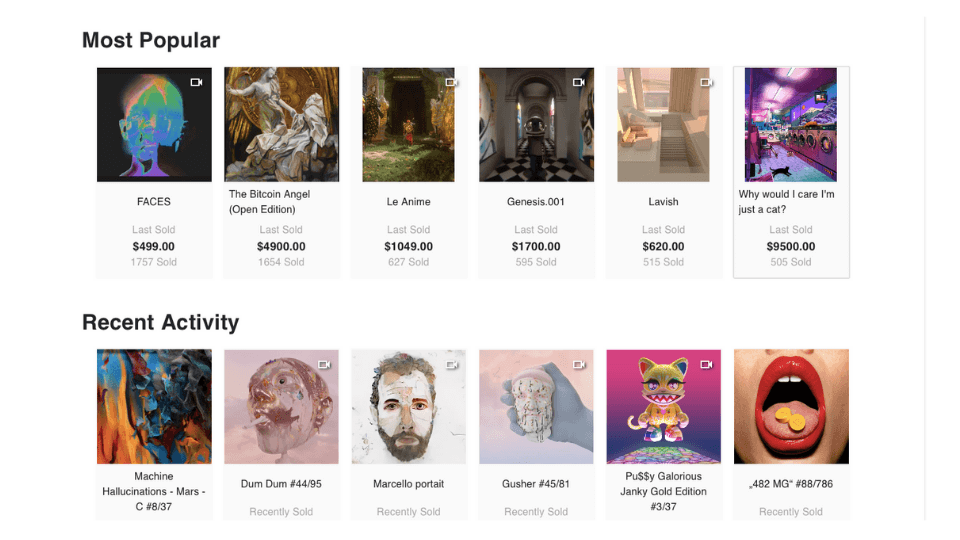The image size is (960, 540).
Task: Click "Why would I care I'm just a cat?" title
Action: 786,202
